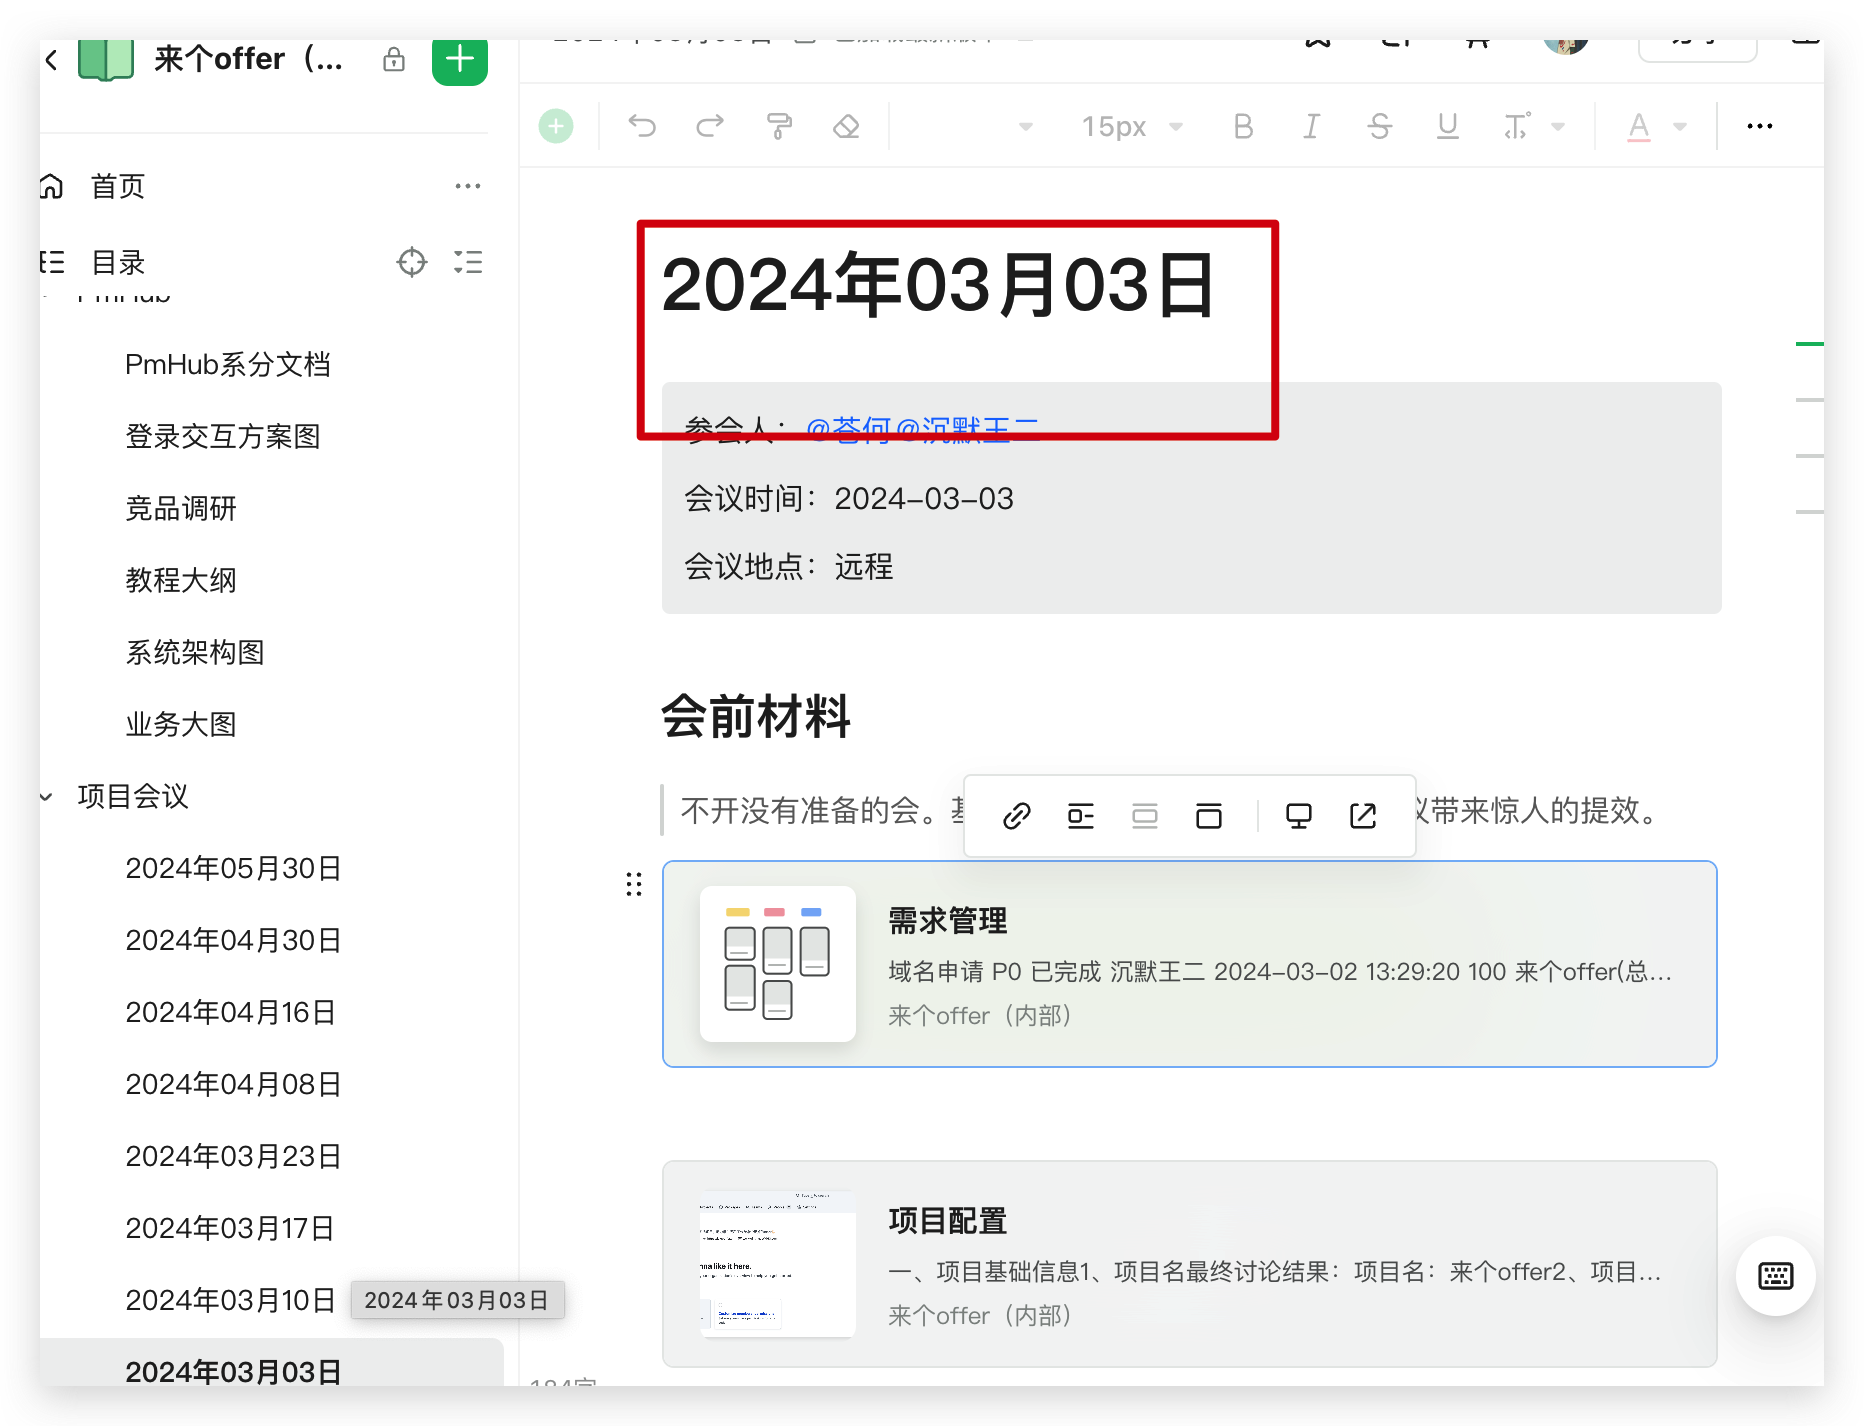1864x1426 pixels.
Task: Apply the font color A button
Action: point(1638,126)
